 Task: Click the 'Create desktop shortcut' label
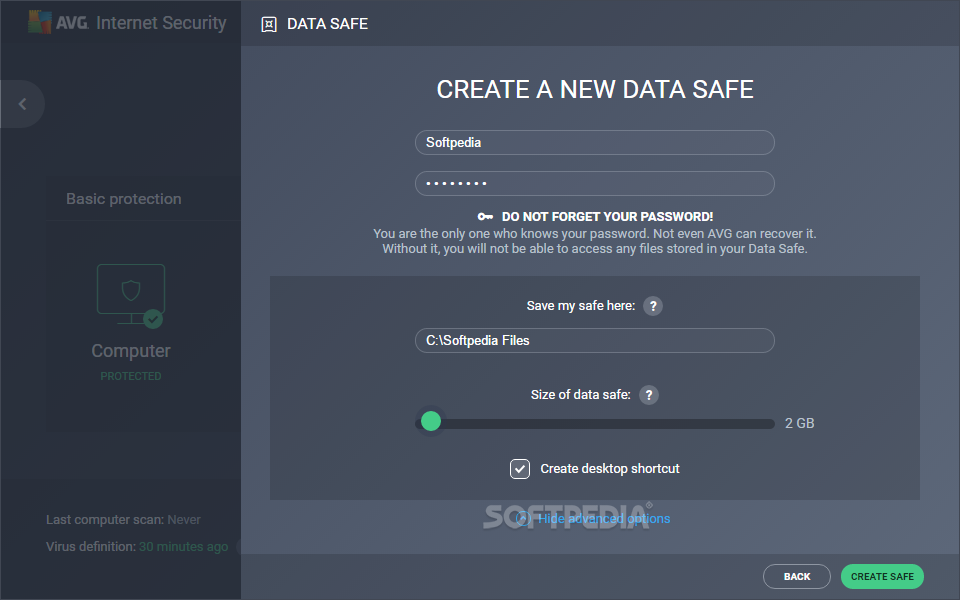point(610,469)
